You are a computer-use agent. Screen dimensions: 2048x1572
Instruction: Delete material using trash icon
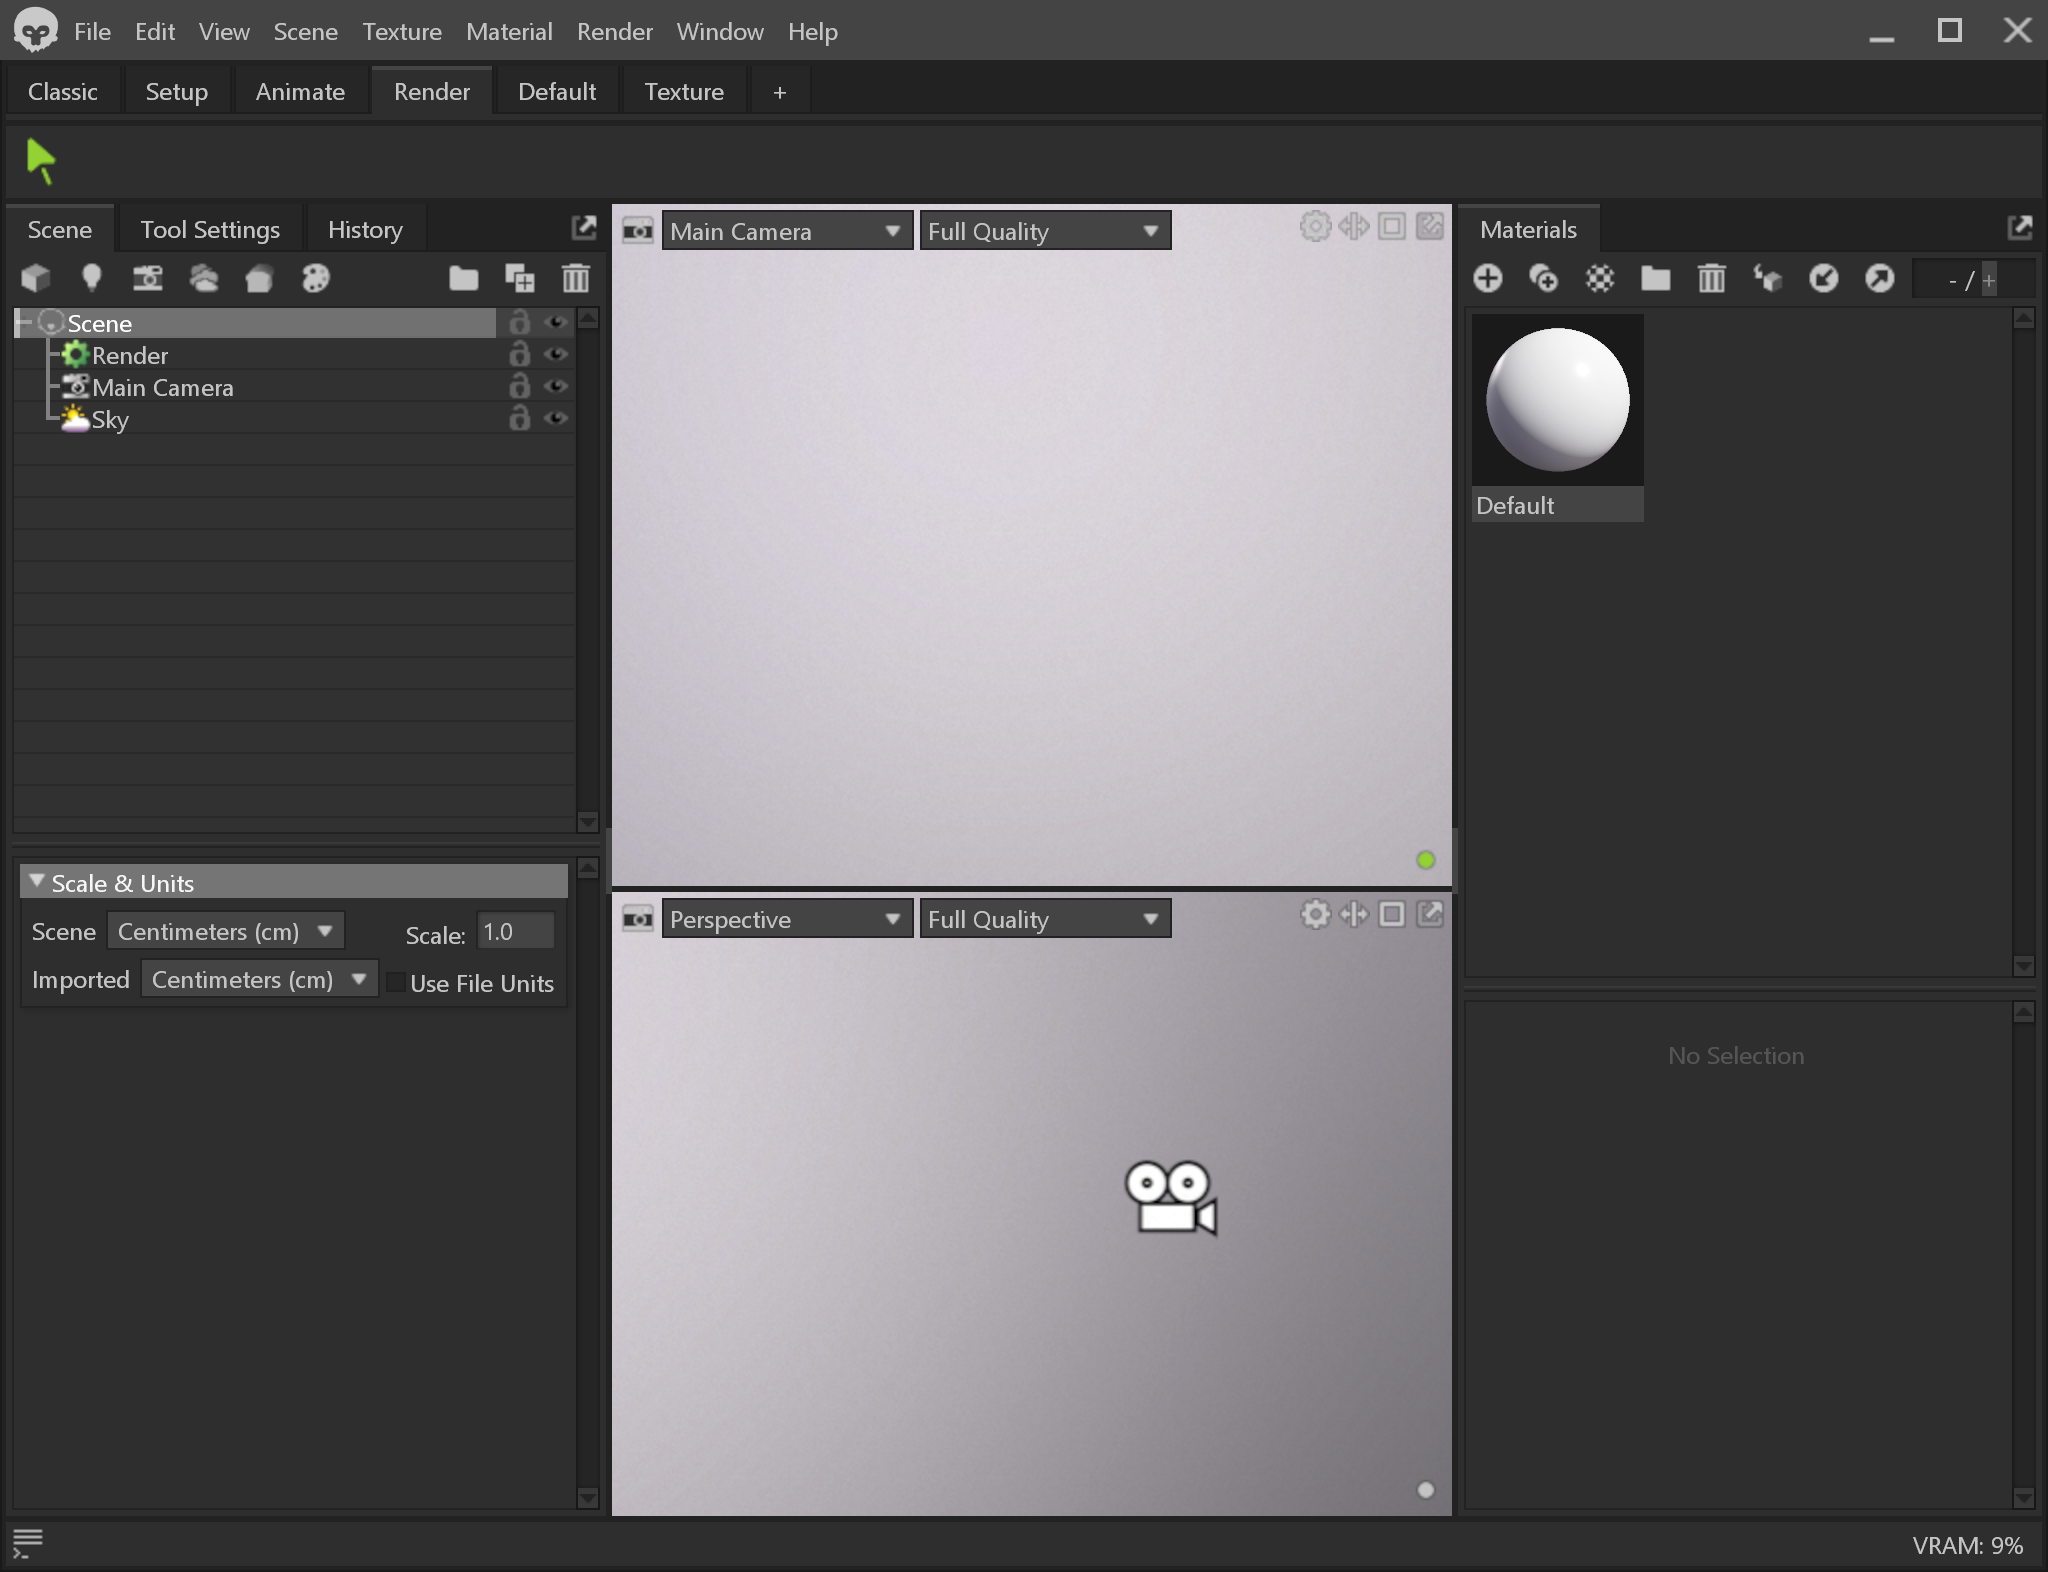click(1711, 278)
